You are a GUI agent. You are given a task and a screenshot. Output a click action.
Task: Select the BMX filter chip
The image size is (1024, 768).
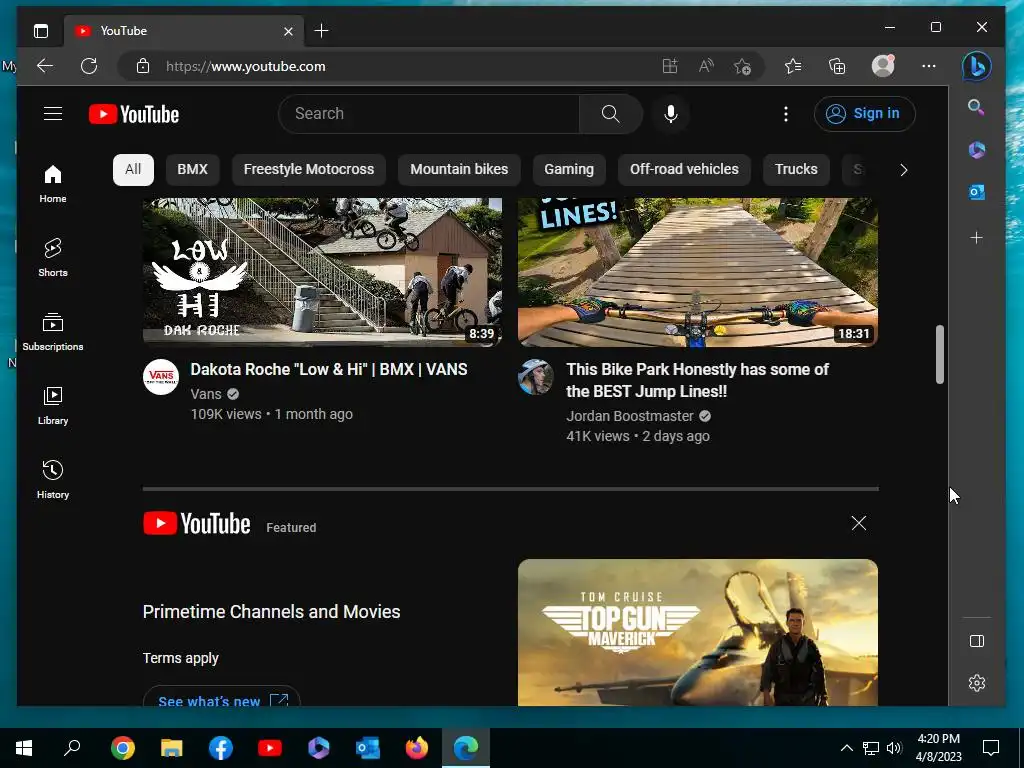tap(193, 170)
